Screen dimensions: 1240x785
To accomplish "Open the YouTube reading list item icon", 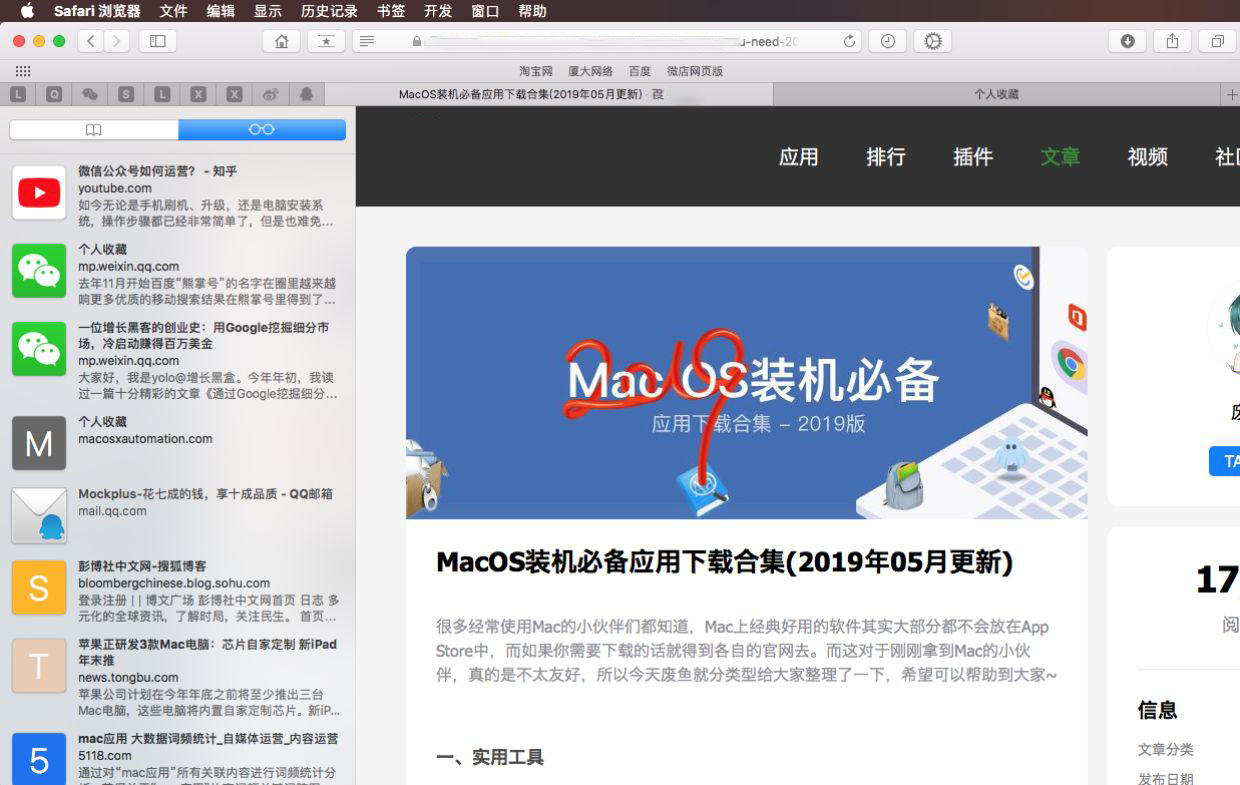I will tap(39, 192).
